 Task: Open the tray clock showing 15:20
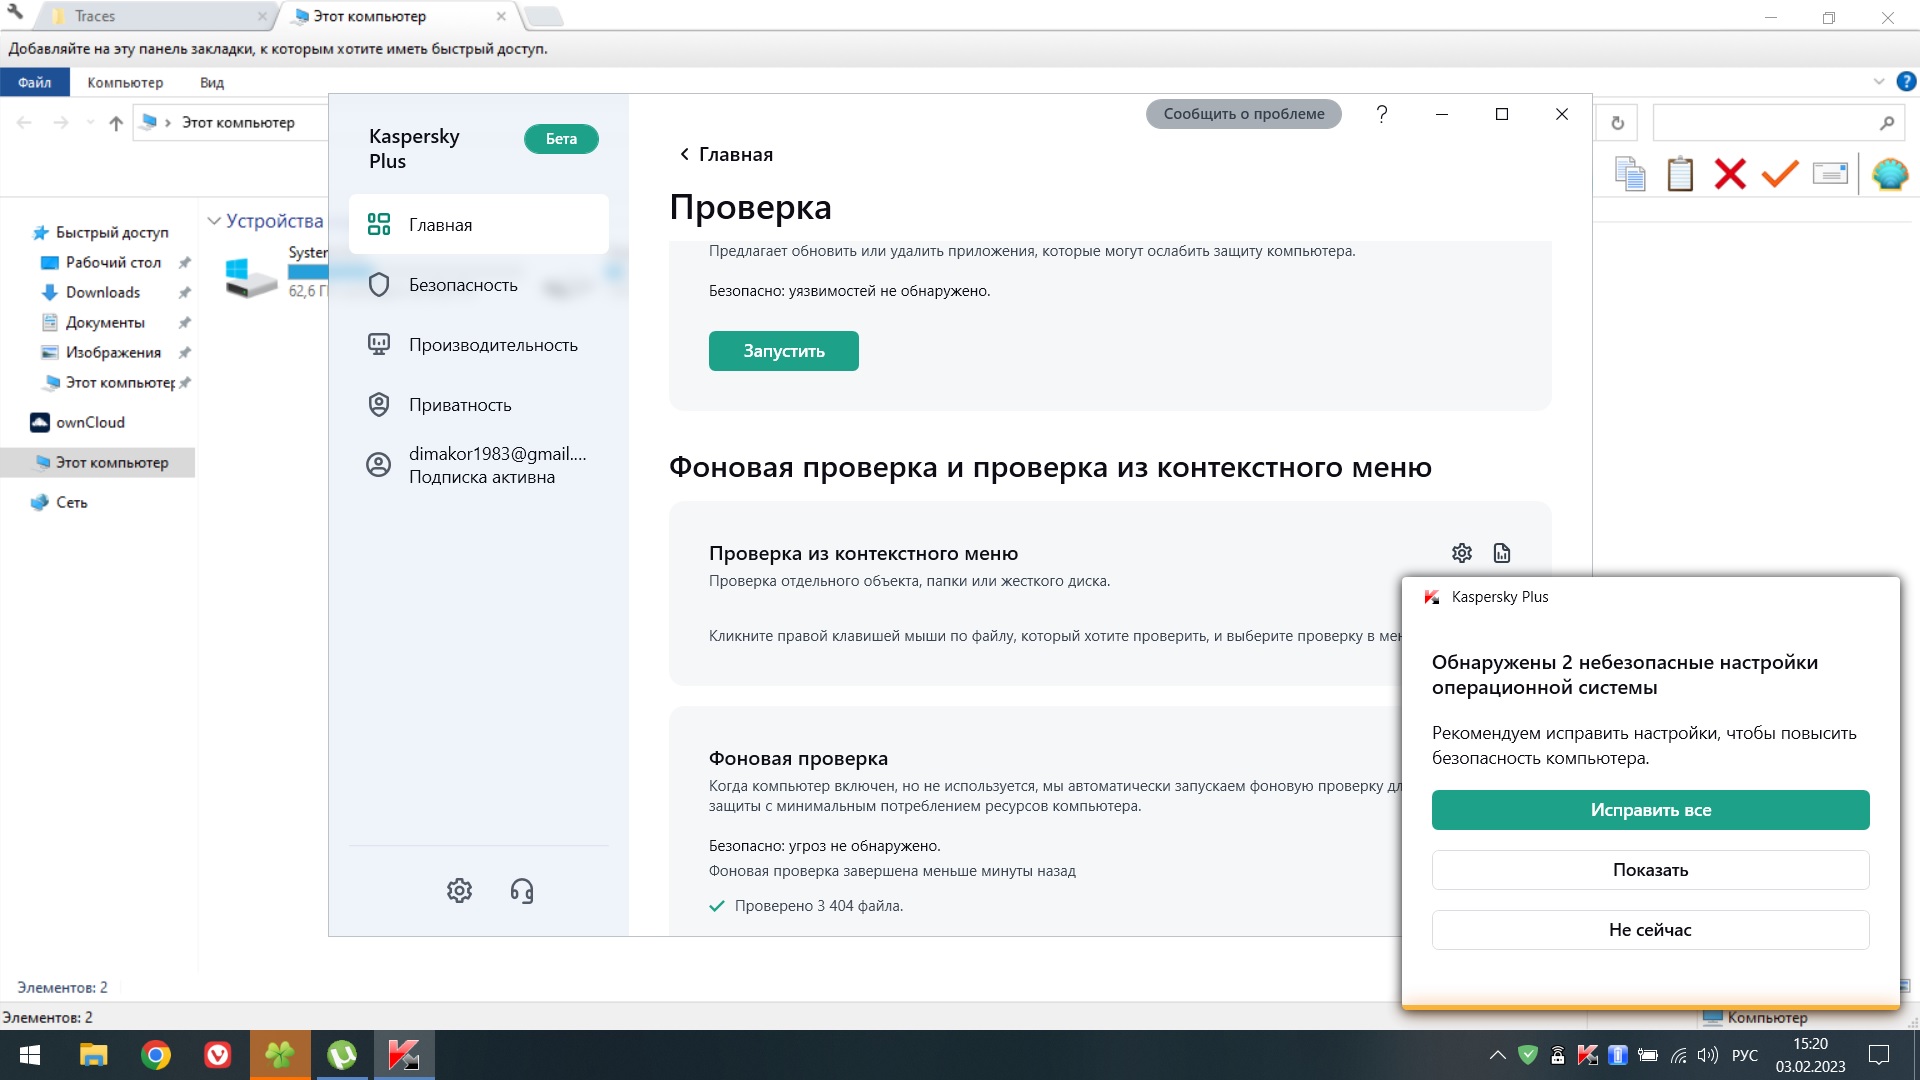tap(1811, 1055)
